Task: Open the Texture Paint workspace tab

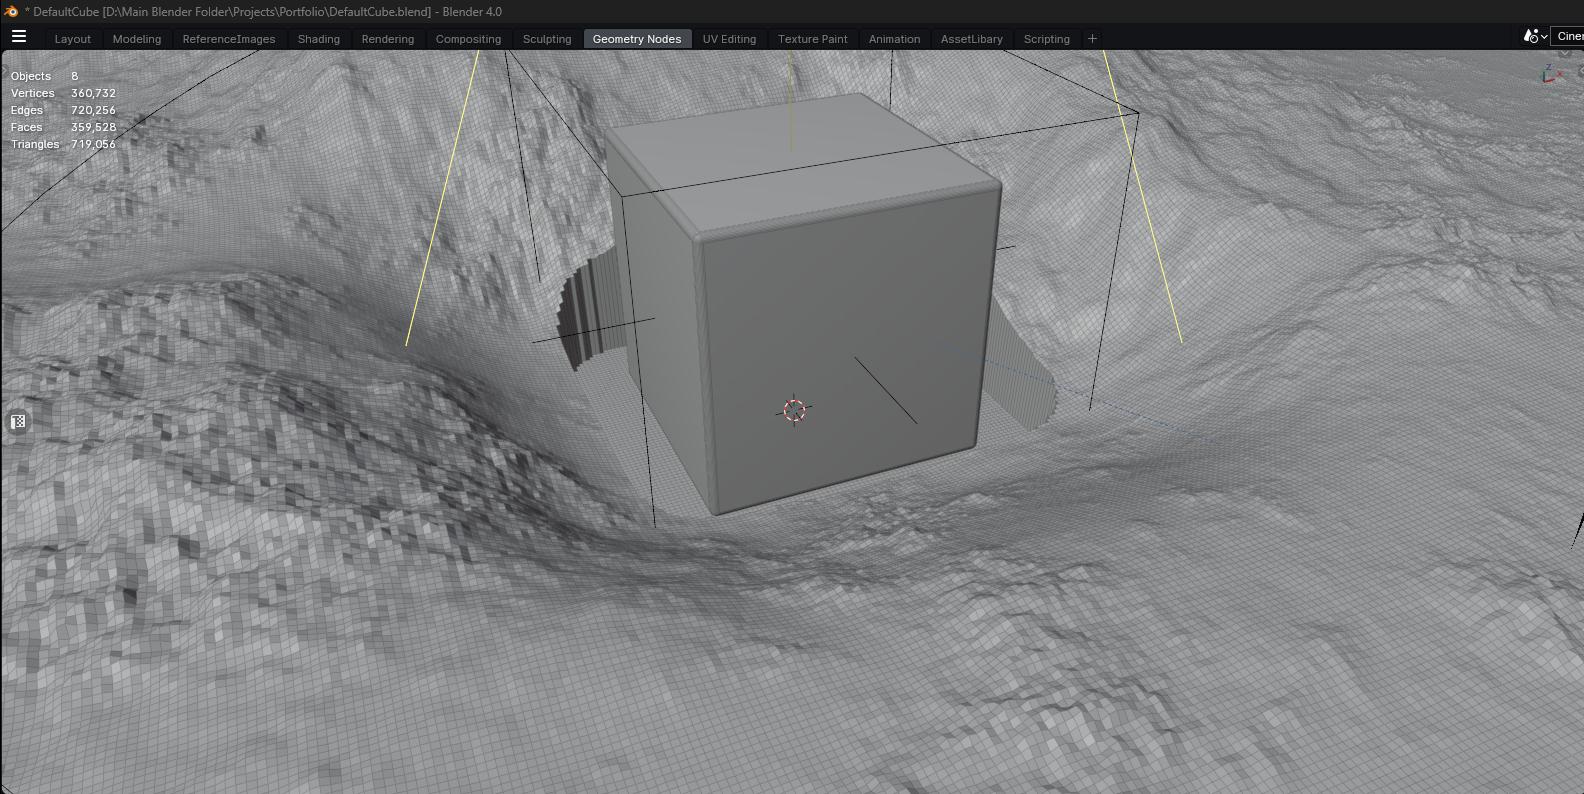Action: coord(813,39)
